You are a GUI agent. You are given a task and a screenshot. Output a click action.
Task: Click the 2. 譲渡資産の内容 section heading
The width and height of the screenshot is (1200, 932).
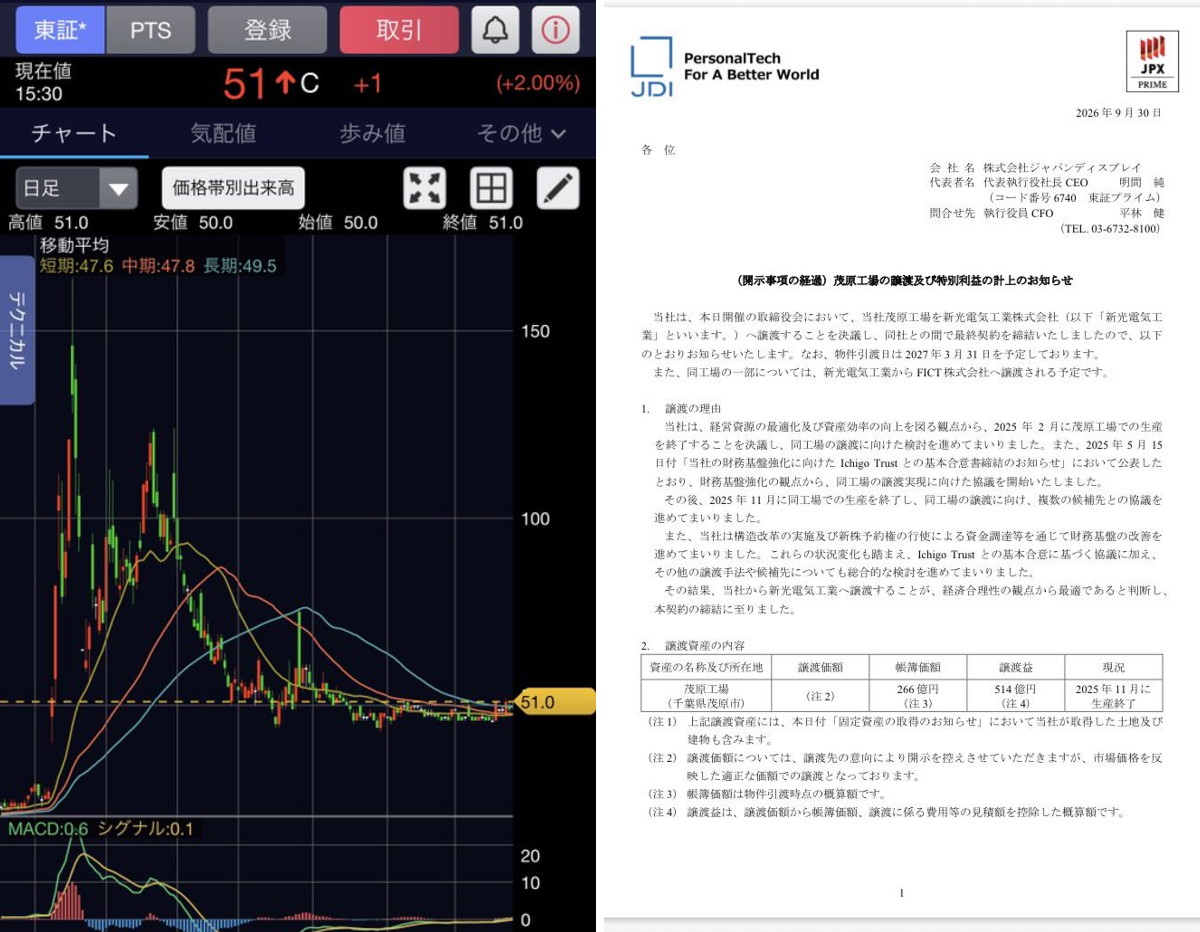(x=693, y=645)
